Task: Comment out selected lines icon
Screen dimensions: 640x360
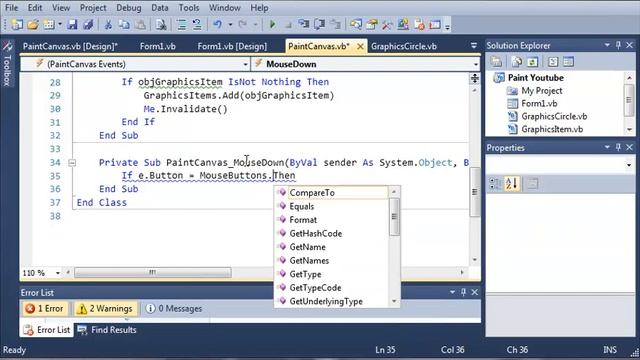Action: click(182, 25)
